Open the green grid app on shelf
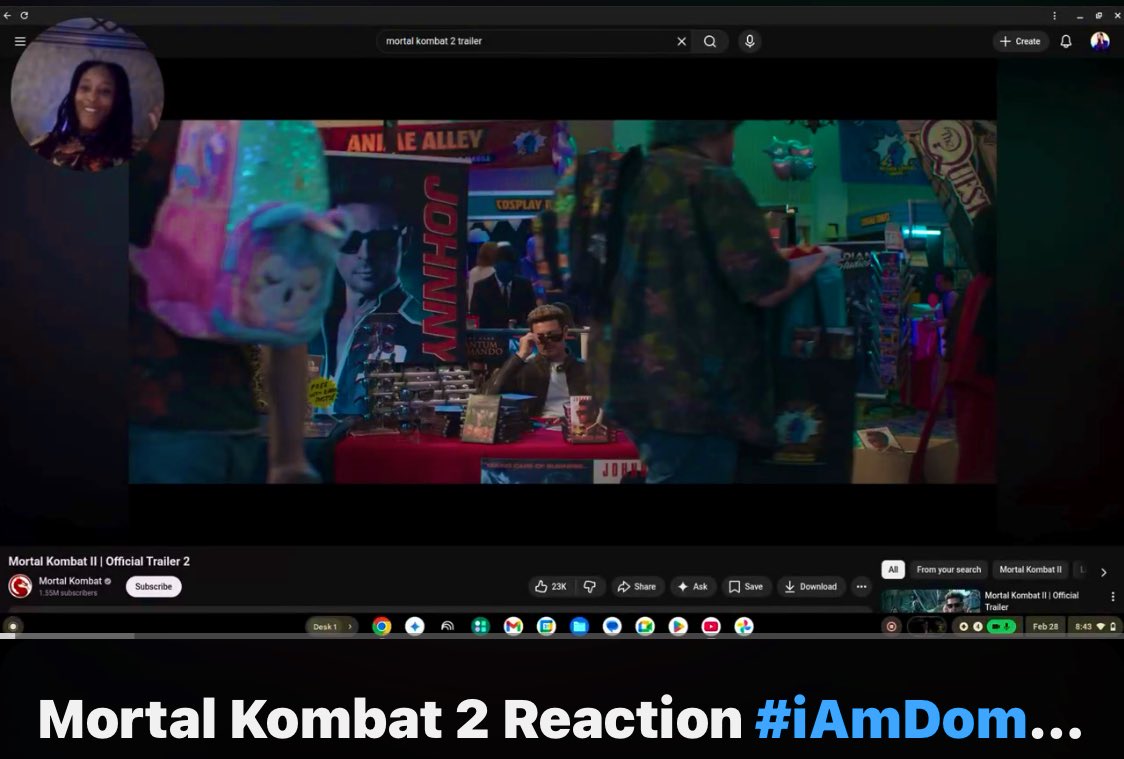Screen dimensions: 1124x759 (480, 626)
